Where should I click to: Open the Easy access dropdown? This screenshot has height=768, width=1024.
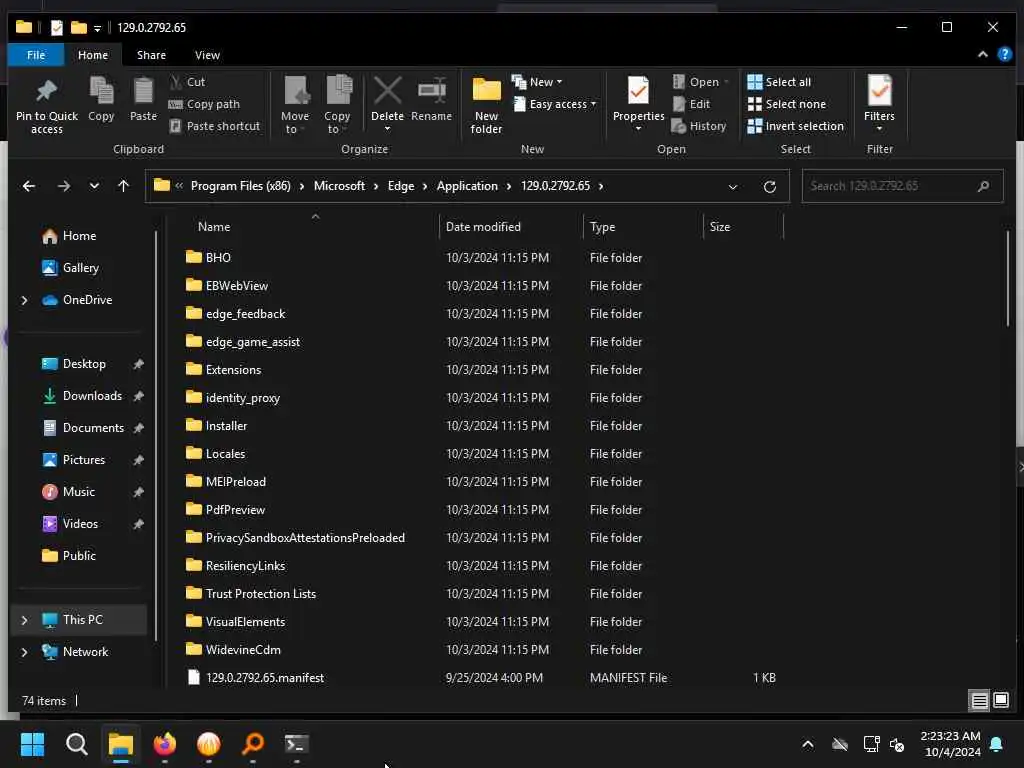[555, 104]
